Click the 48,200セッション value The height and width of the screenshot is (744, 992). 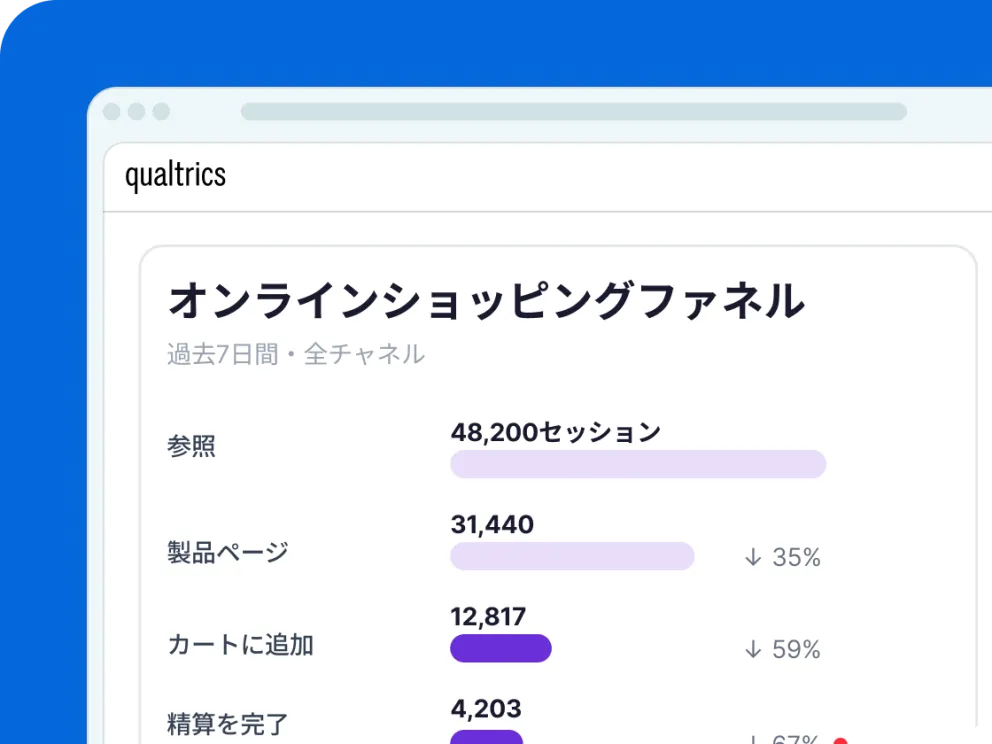555,432
